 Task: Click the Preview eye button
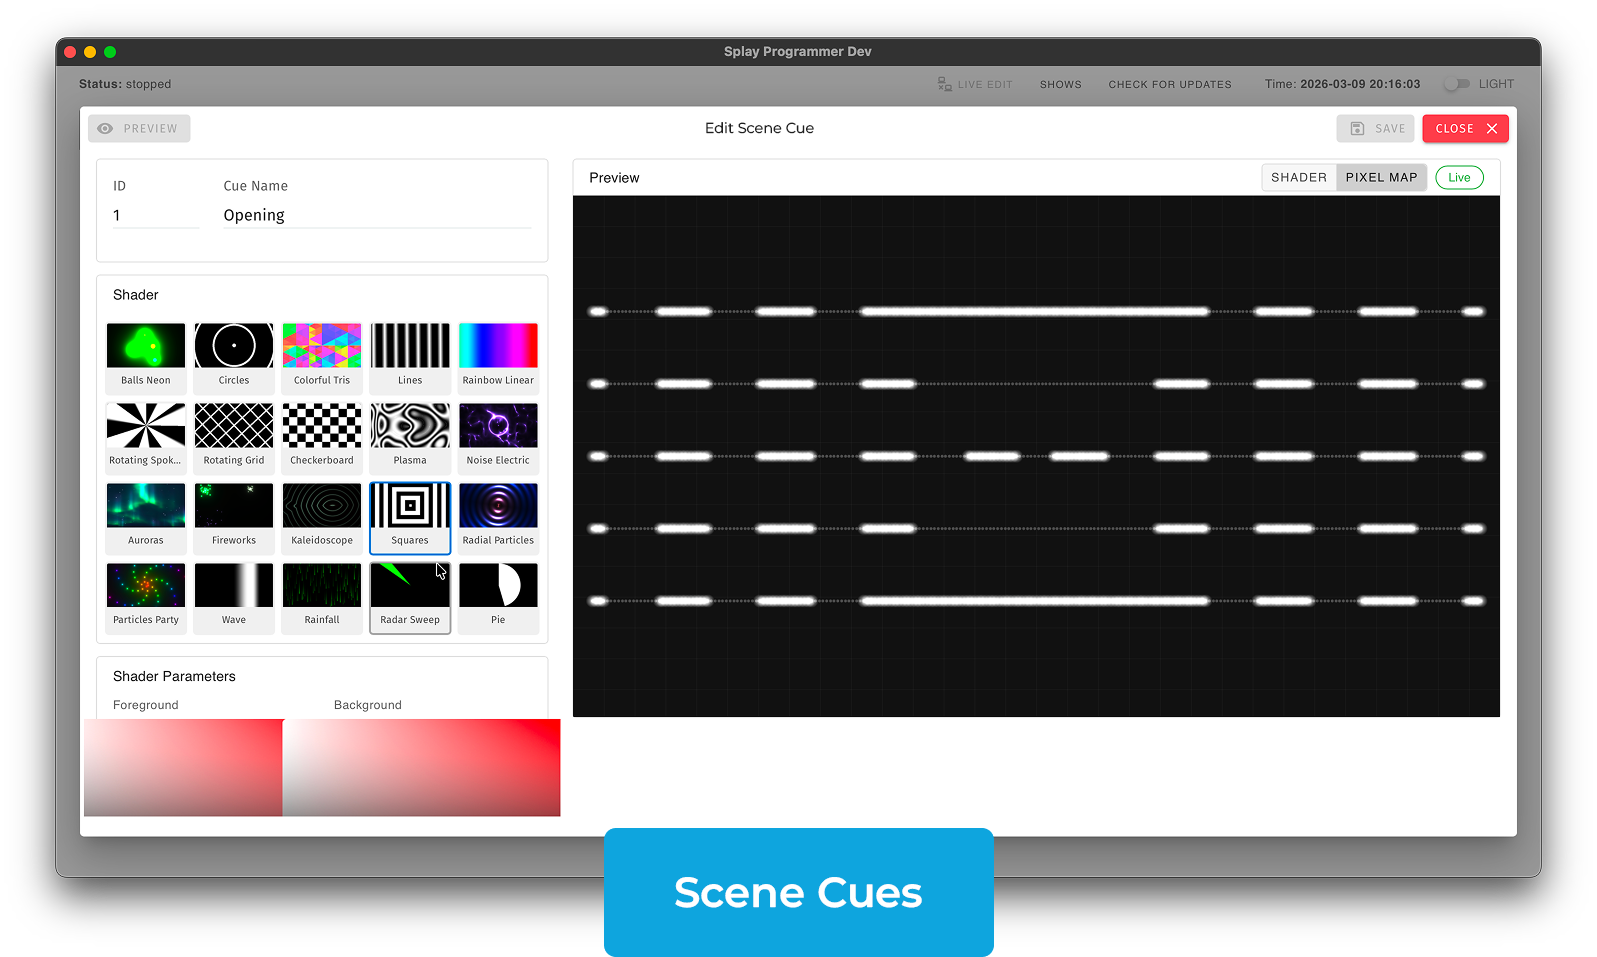[139, 129]
